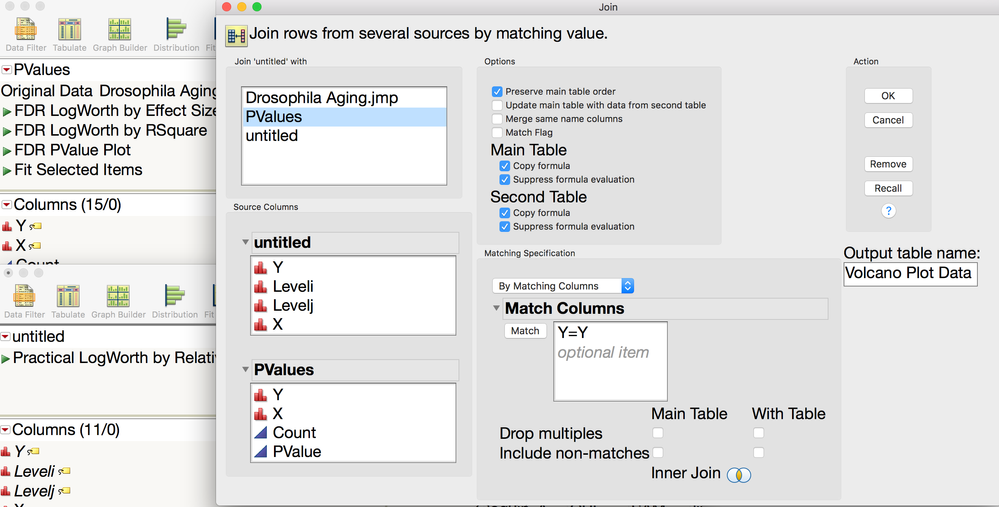This screenshot has width=999, height=507.
Task: Select Levelj column in untitled source list
Action: point(354,305)
